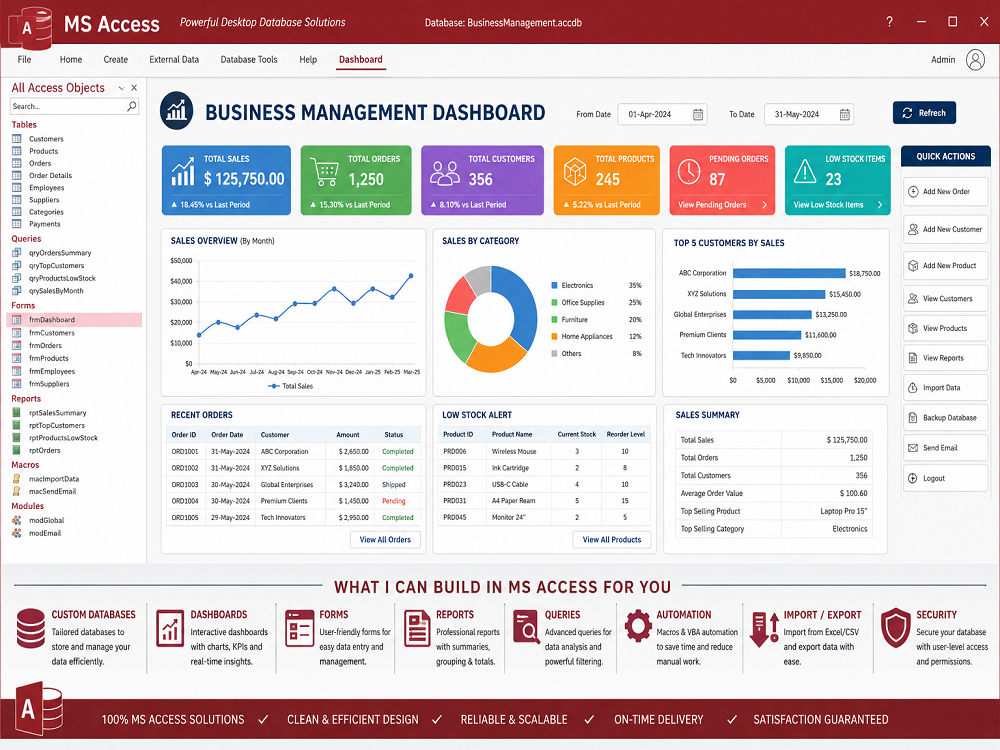Viewport: 1000px width, 750px height.
Task: Click the dashboard chart logo icon
Action: tap(177, 110)
